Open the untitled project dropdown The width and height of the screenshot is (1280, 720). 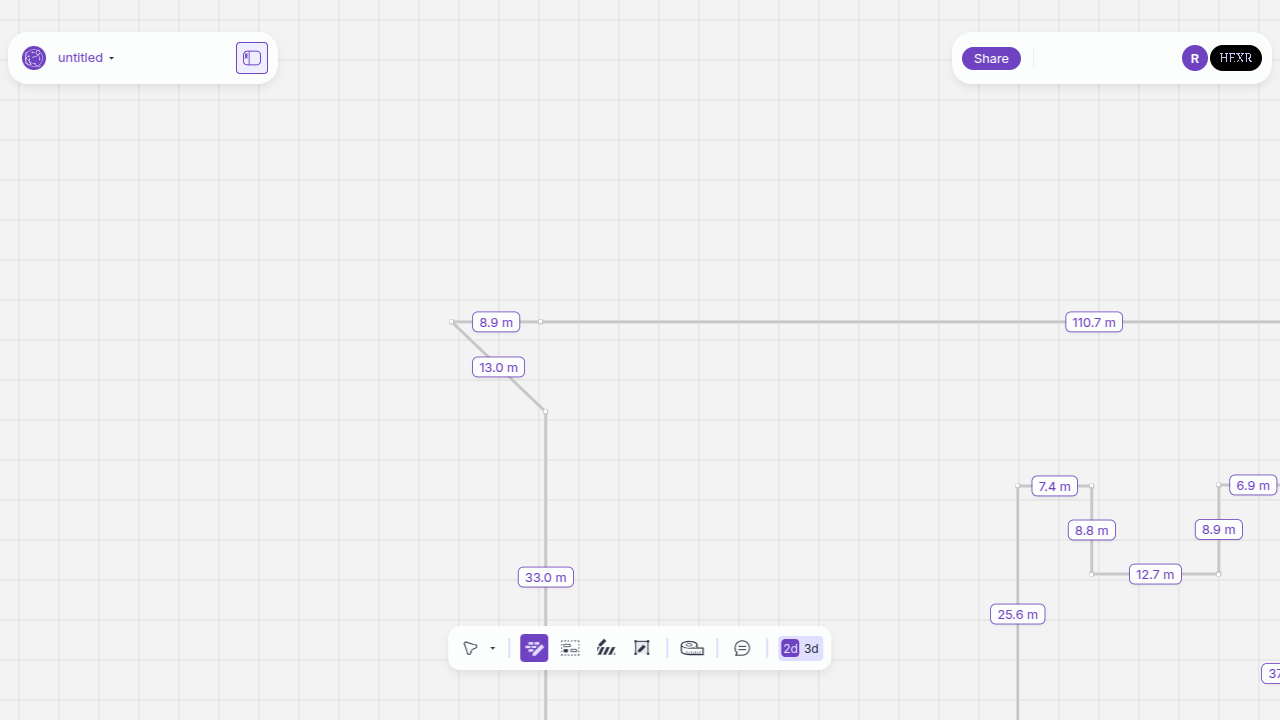(86, 58)
